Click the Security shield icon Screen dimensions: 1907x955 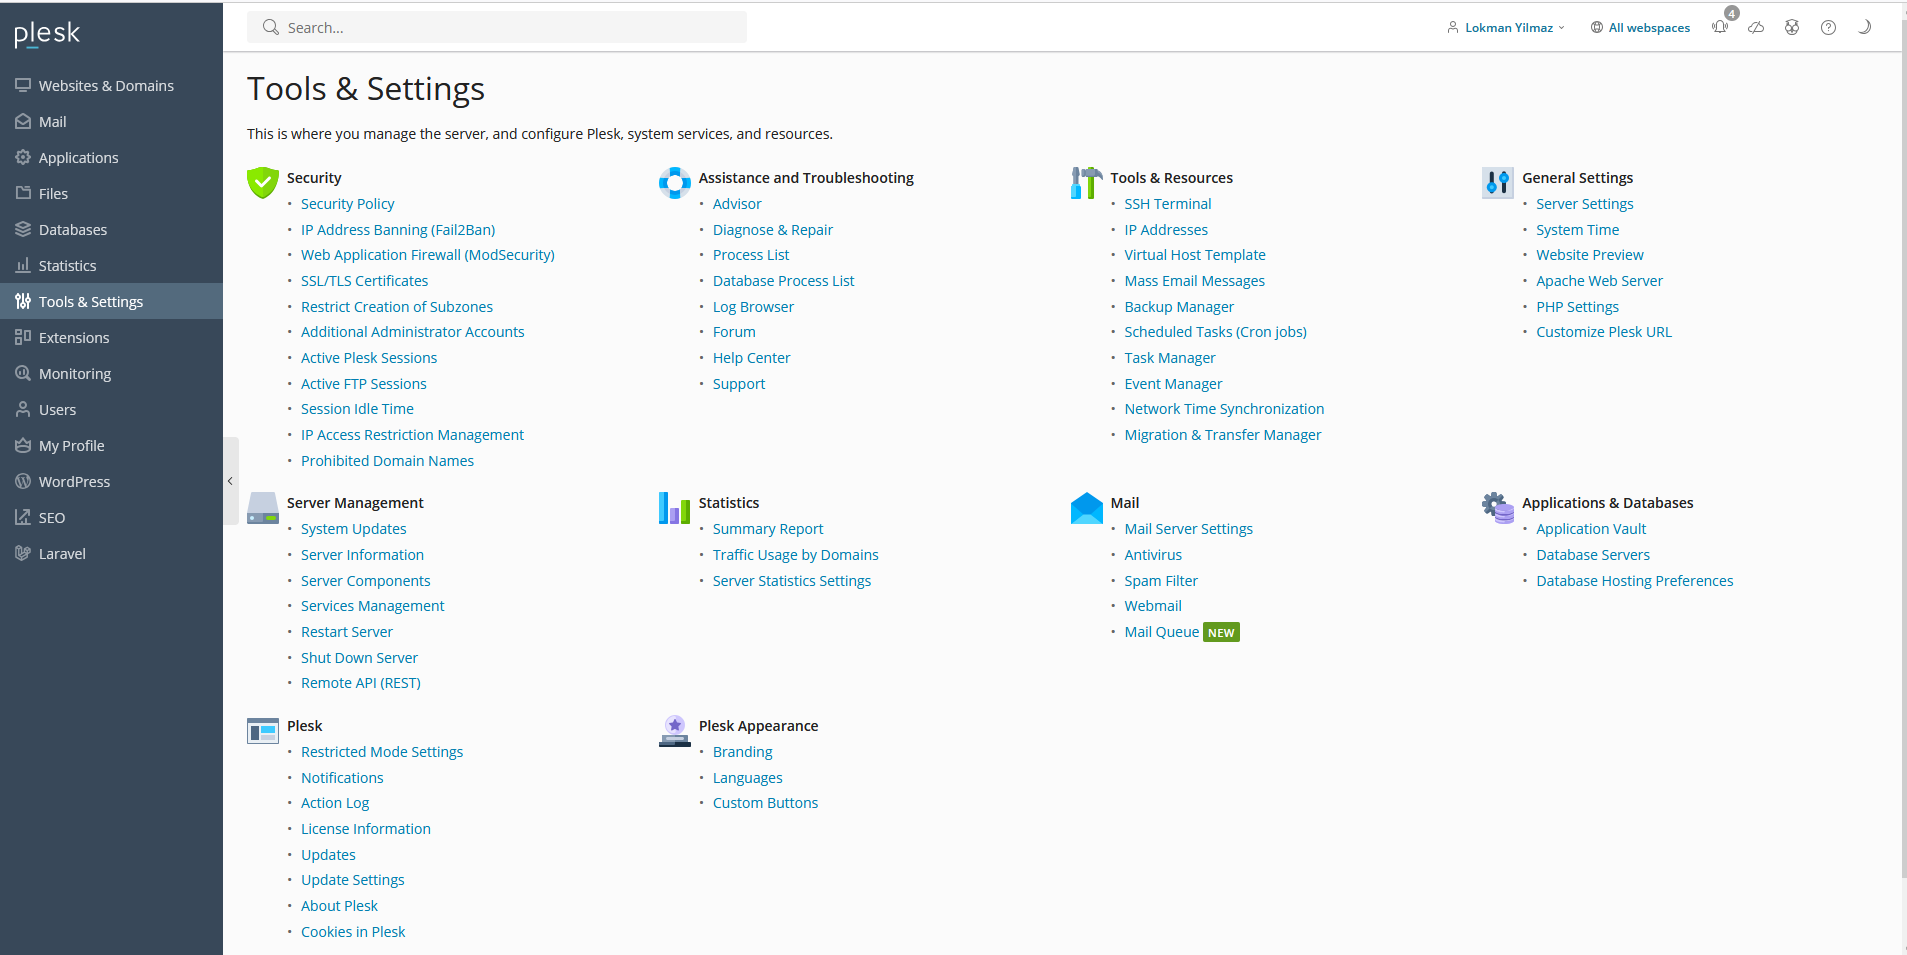click(263, 182)
